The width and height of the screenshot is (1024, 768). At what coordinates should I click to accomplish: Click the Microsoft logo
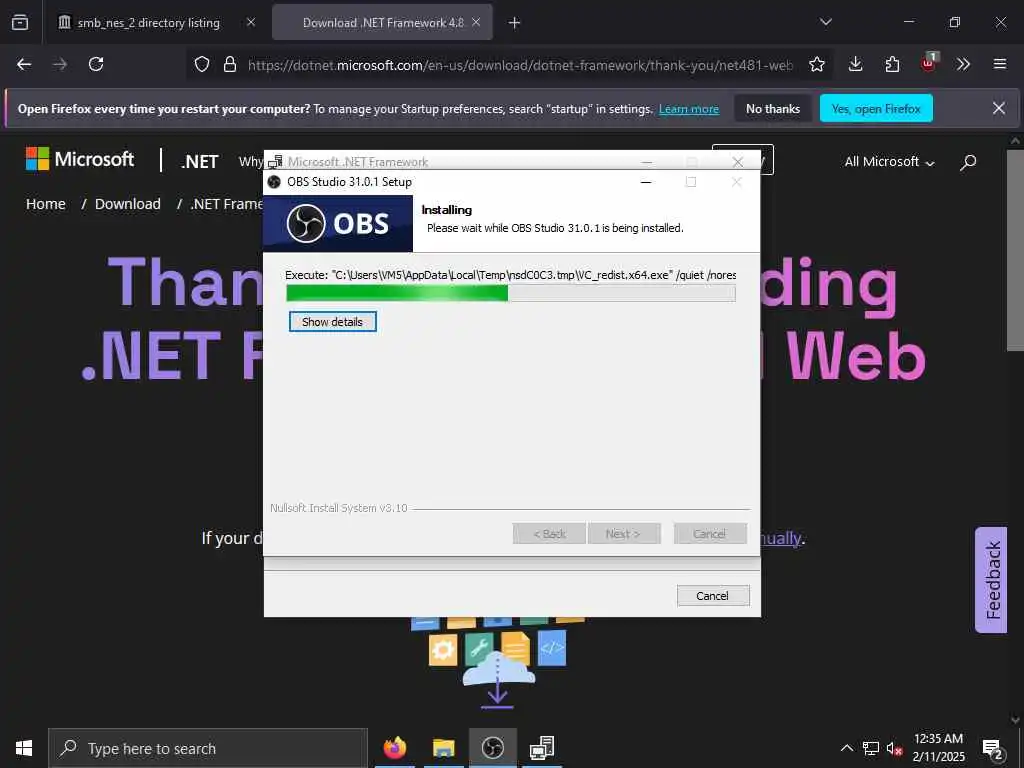80,159
